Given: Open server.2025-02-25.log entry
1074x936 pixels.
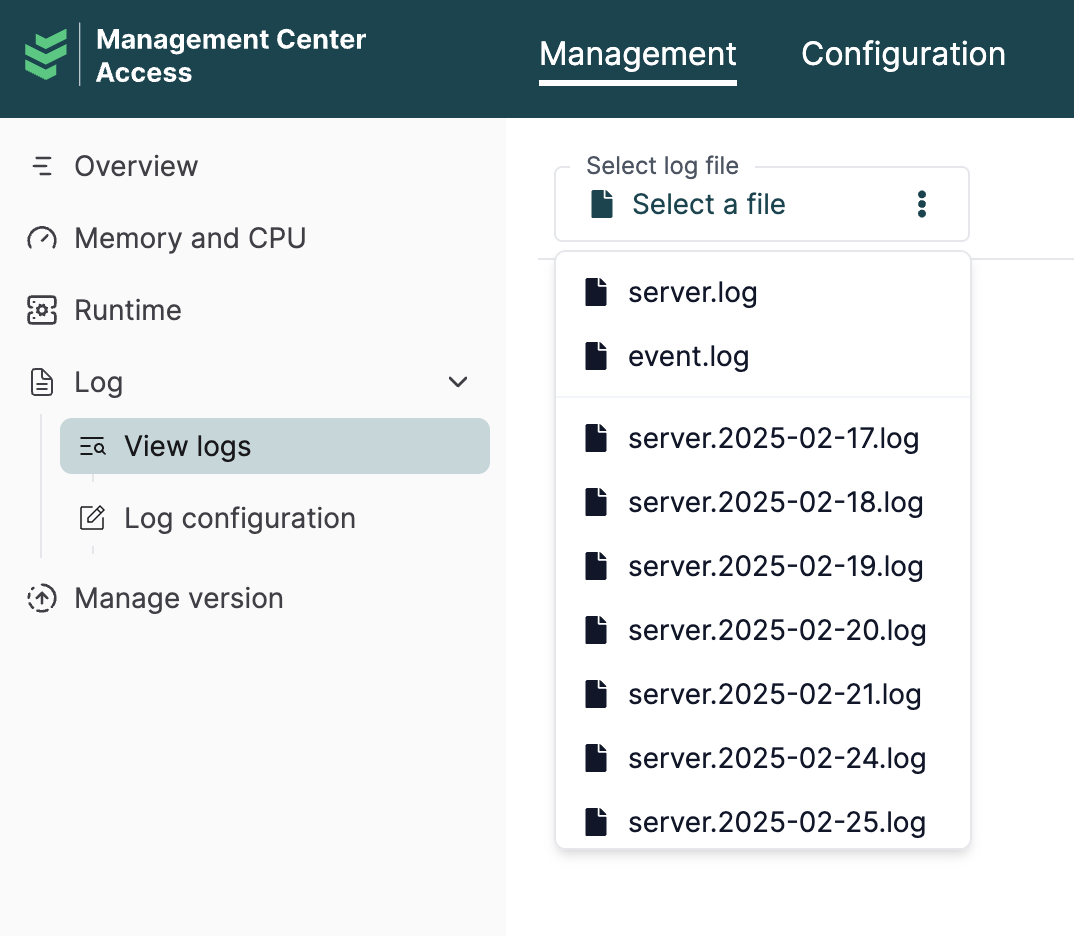Looking at the screenshot, I should click(777, 822).
